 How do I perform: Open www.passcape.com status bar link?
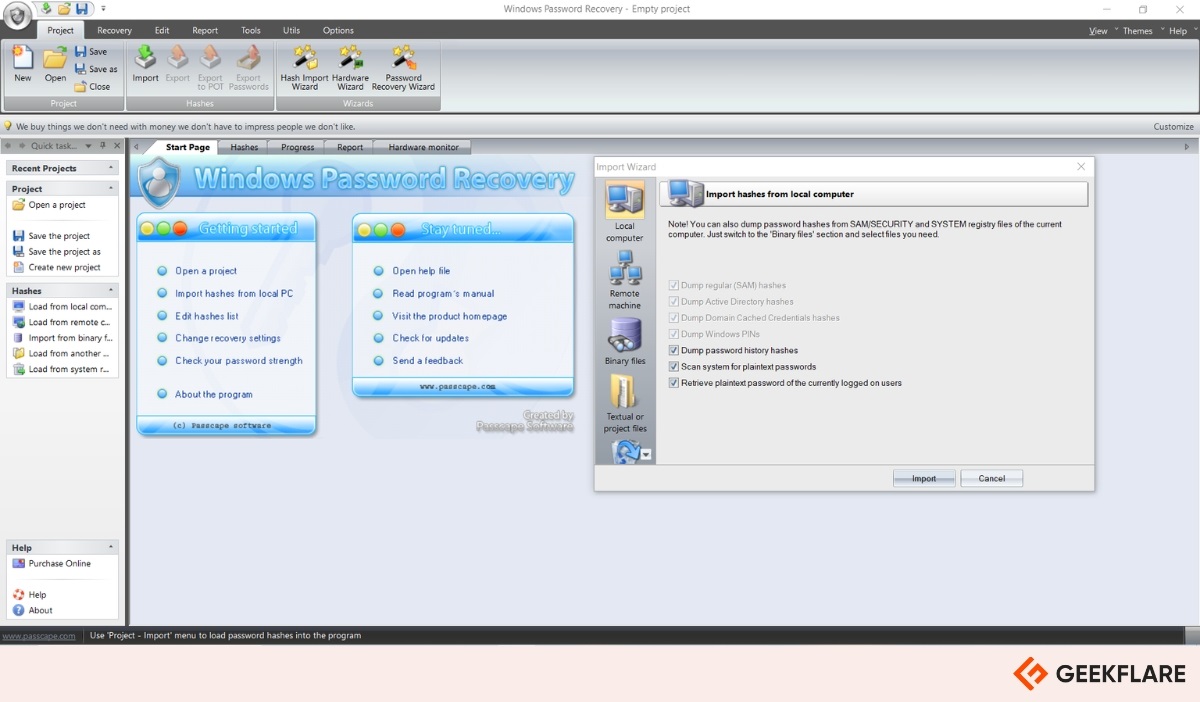coord(39,635)
